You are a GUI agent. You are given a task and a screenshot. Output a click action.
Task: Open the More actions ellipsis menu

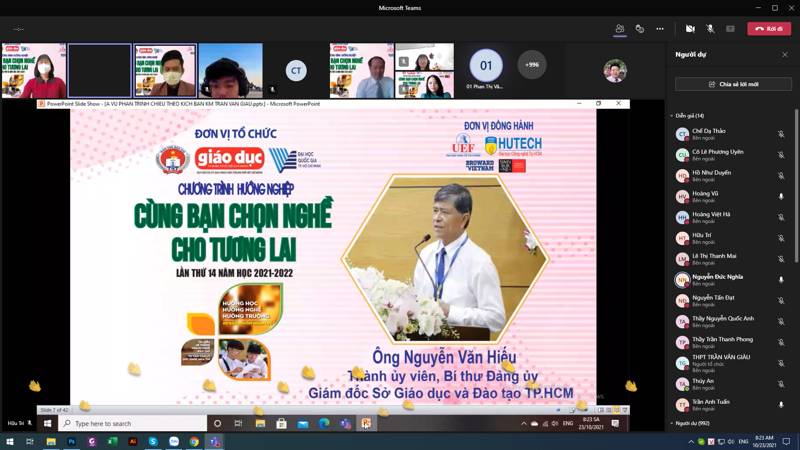660,29
